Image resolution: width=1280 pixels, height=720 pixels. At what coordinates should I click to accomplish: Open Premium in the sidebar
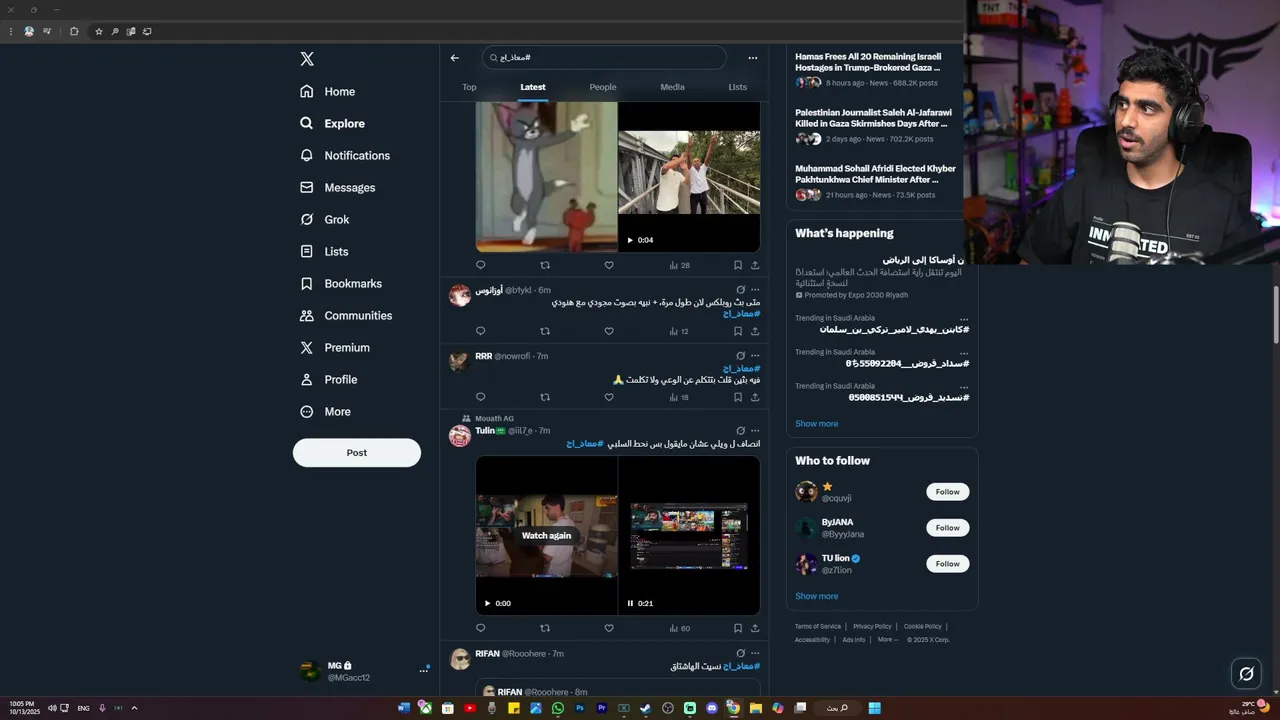(x=335, y=347)
